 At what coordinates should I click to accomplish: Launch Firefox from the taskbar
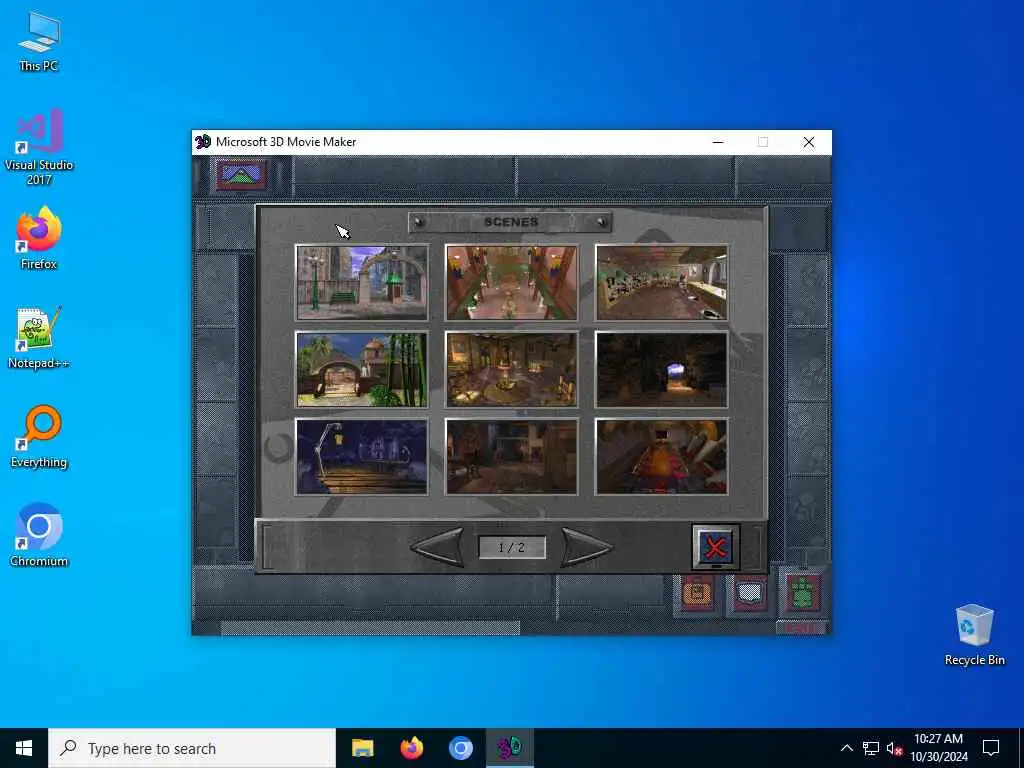pos(411,748)
